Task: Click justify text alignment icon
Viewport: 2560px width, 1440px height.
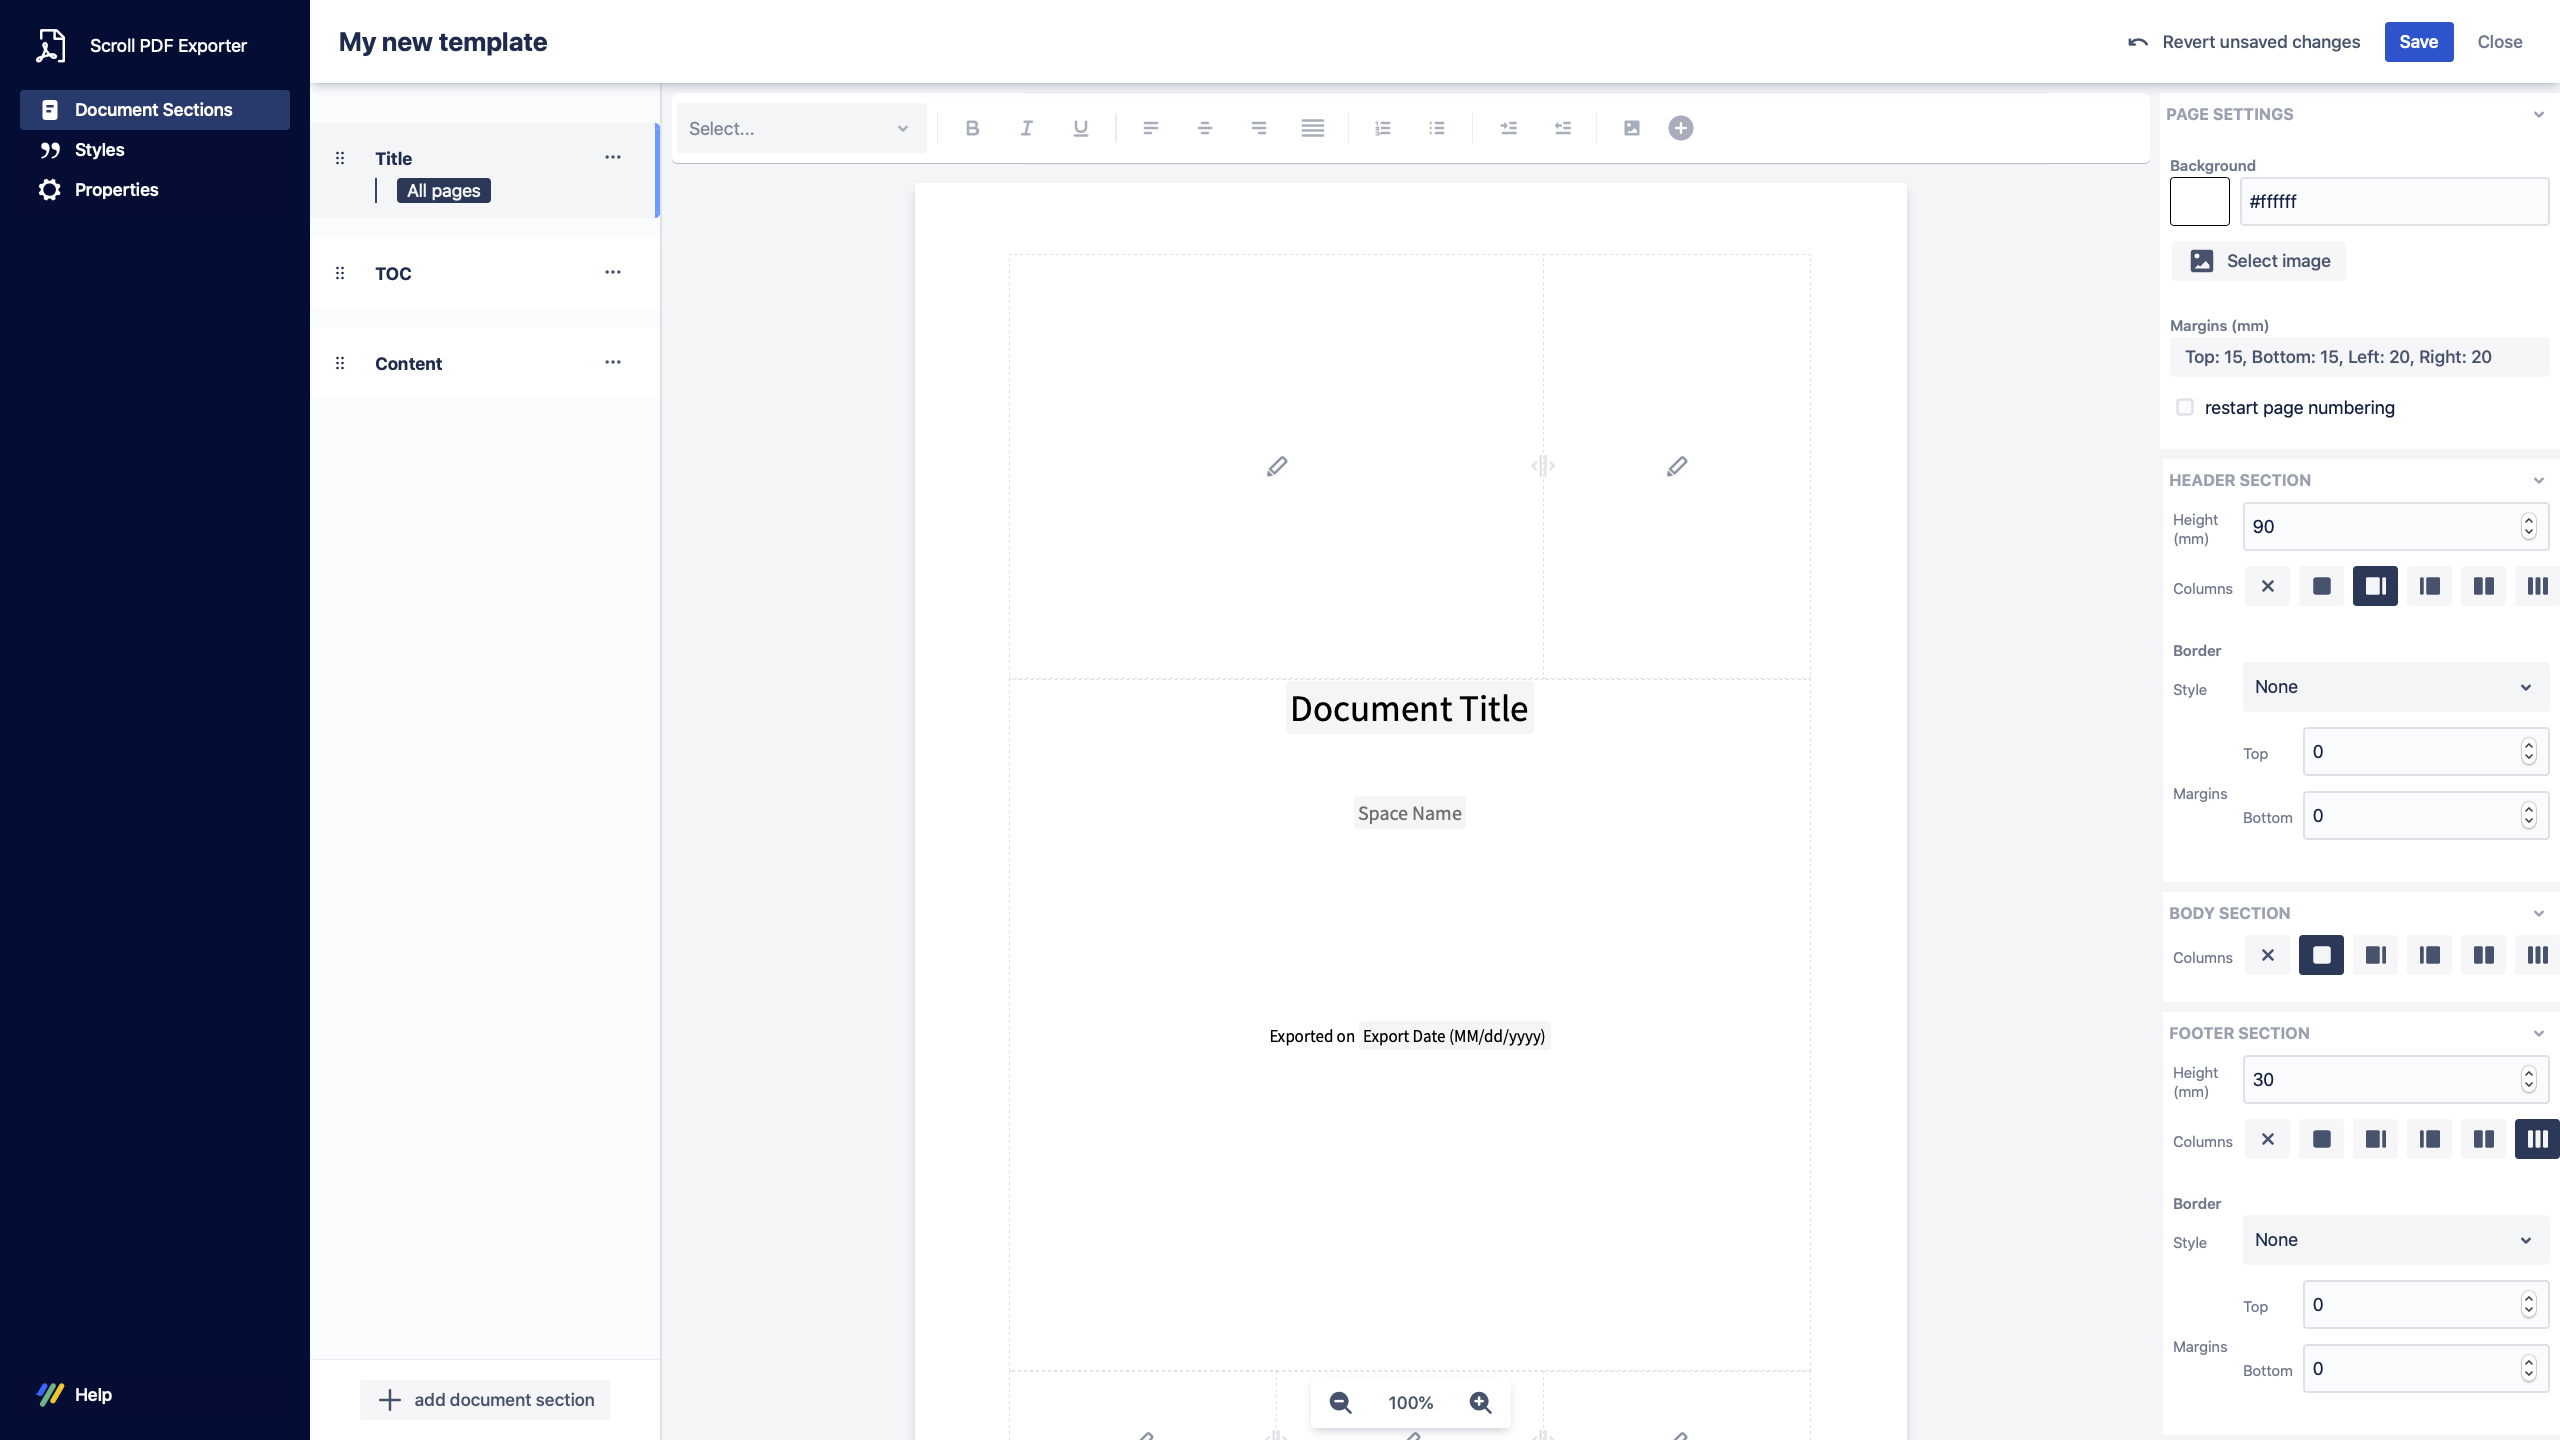Action: click(x=1313, y=128)
